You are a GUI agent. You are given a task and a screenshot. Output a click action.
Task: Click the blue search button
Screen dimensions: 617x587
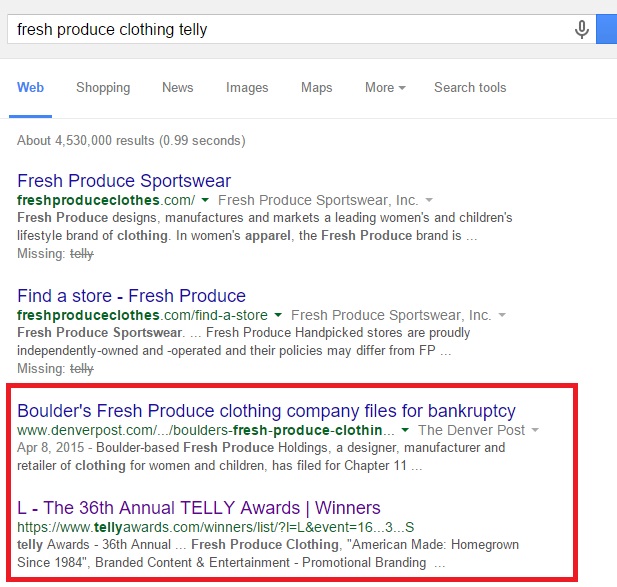click(x=607, y=29)
